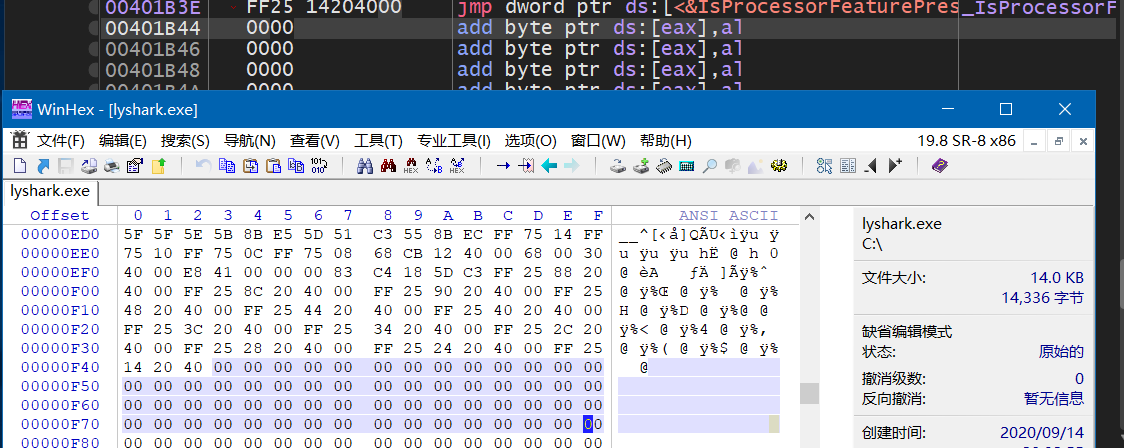Click the New file icon in WinHex toolbar
Screen dimensions: 1124x448
pyautogui.click(x=20, y=166)
